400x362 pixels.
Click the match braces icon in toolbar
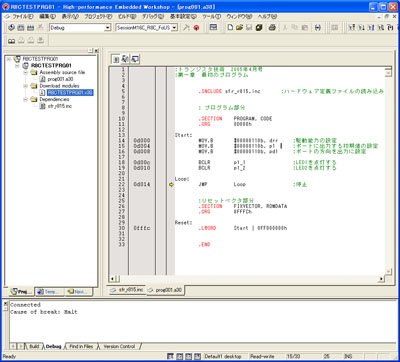318,28
